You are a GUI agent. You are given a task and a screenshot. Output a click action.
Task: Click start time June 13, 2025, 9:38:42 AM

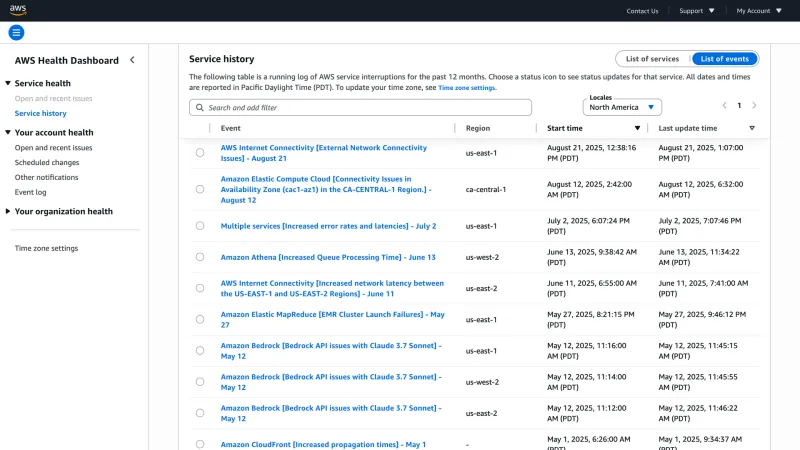tap(592, 257)
